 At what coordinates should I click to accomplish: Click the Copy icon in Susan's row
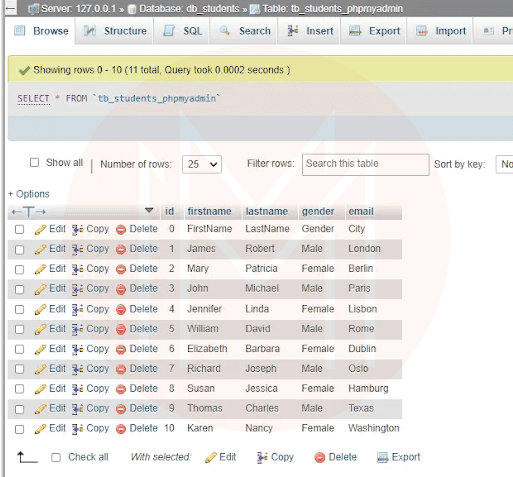pyautogui.click(x=78, y=389)
